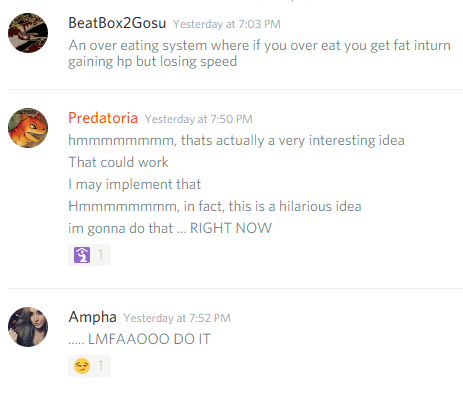Open Predatoria's dinosaur avatar
The width and height of the screenshot is (463, 397).
point(28,128)
